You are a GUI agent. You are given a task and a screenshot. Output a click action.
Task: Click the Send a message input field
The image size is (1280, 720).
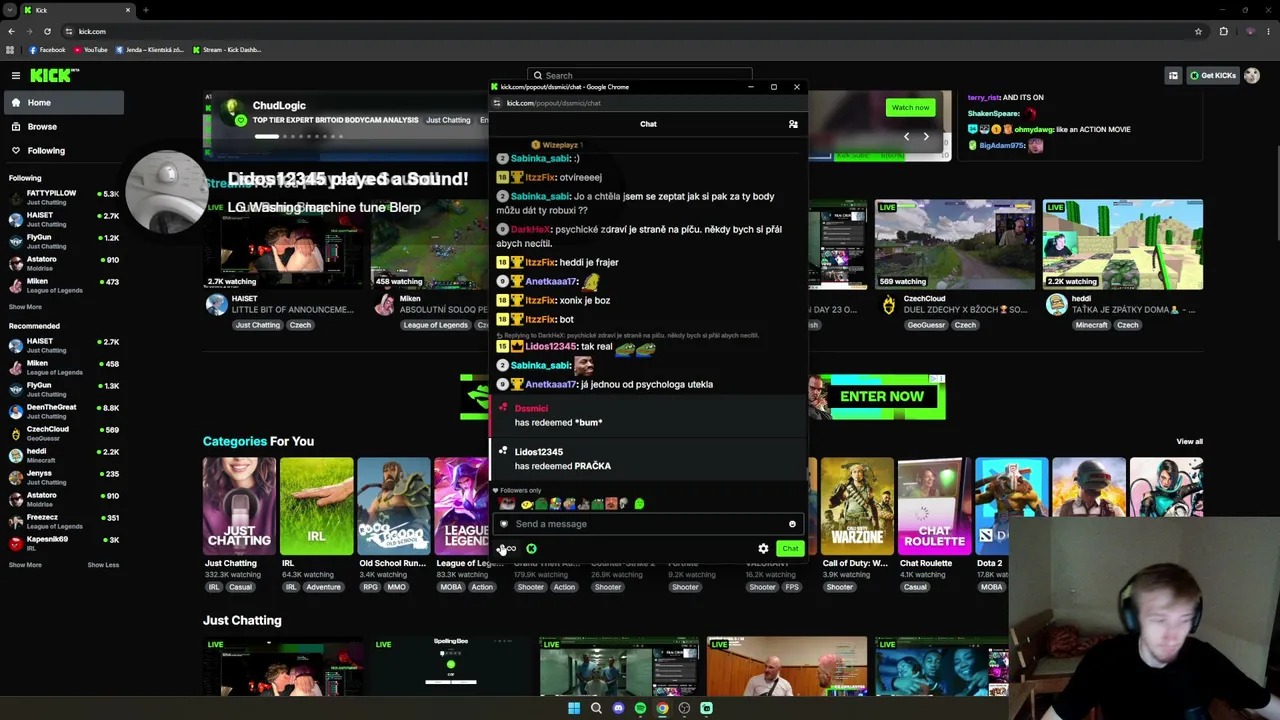(x=648, y=524)
